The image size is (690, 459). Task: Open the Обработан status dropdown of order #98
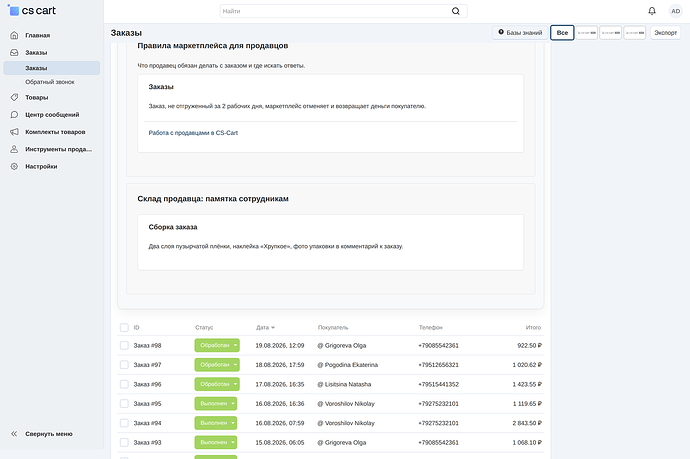click(x=217, y=345)
